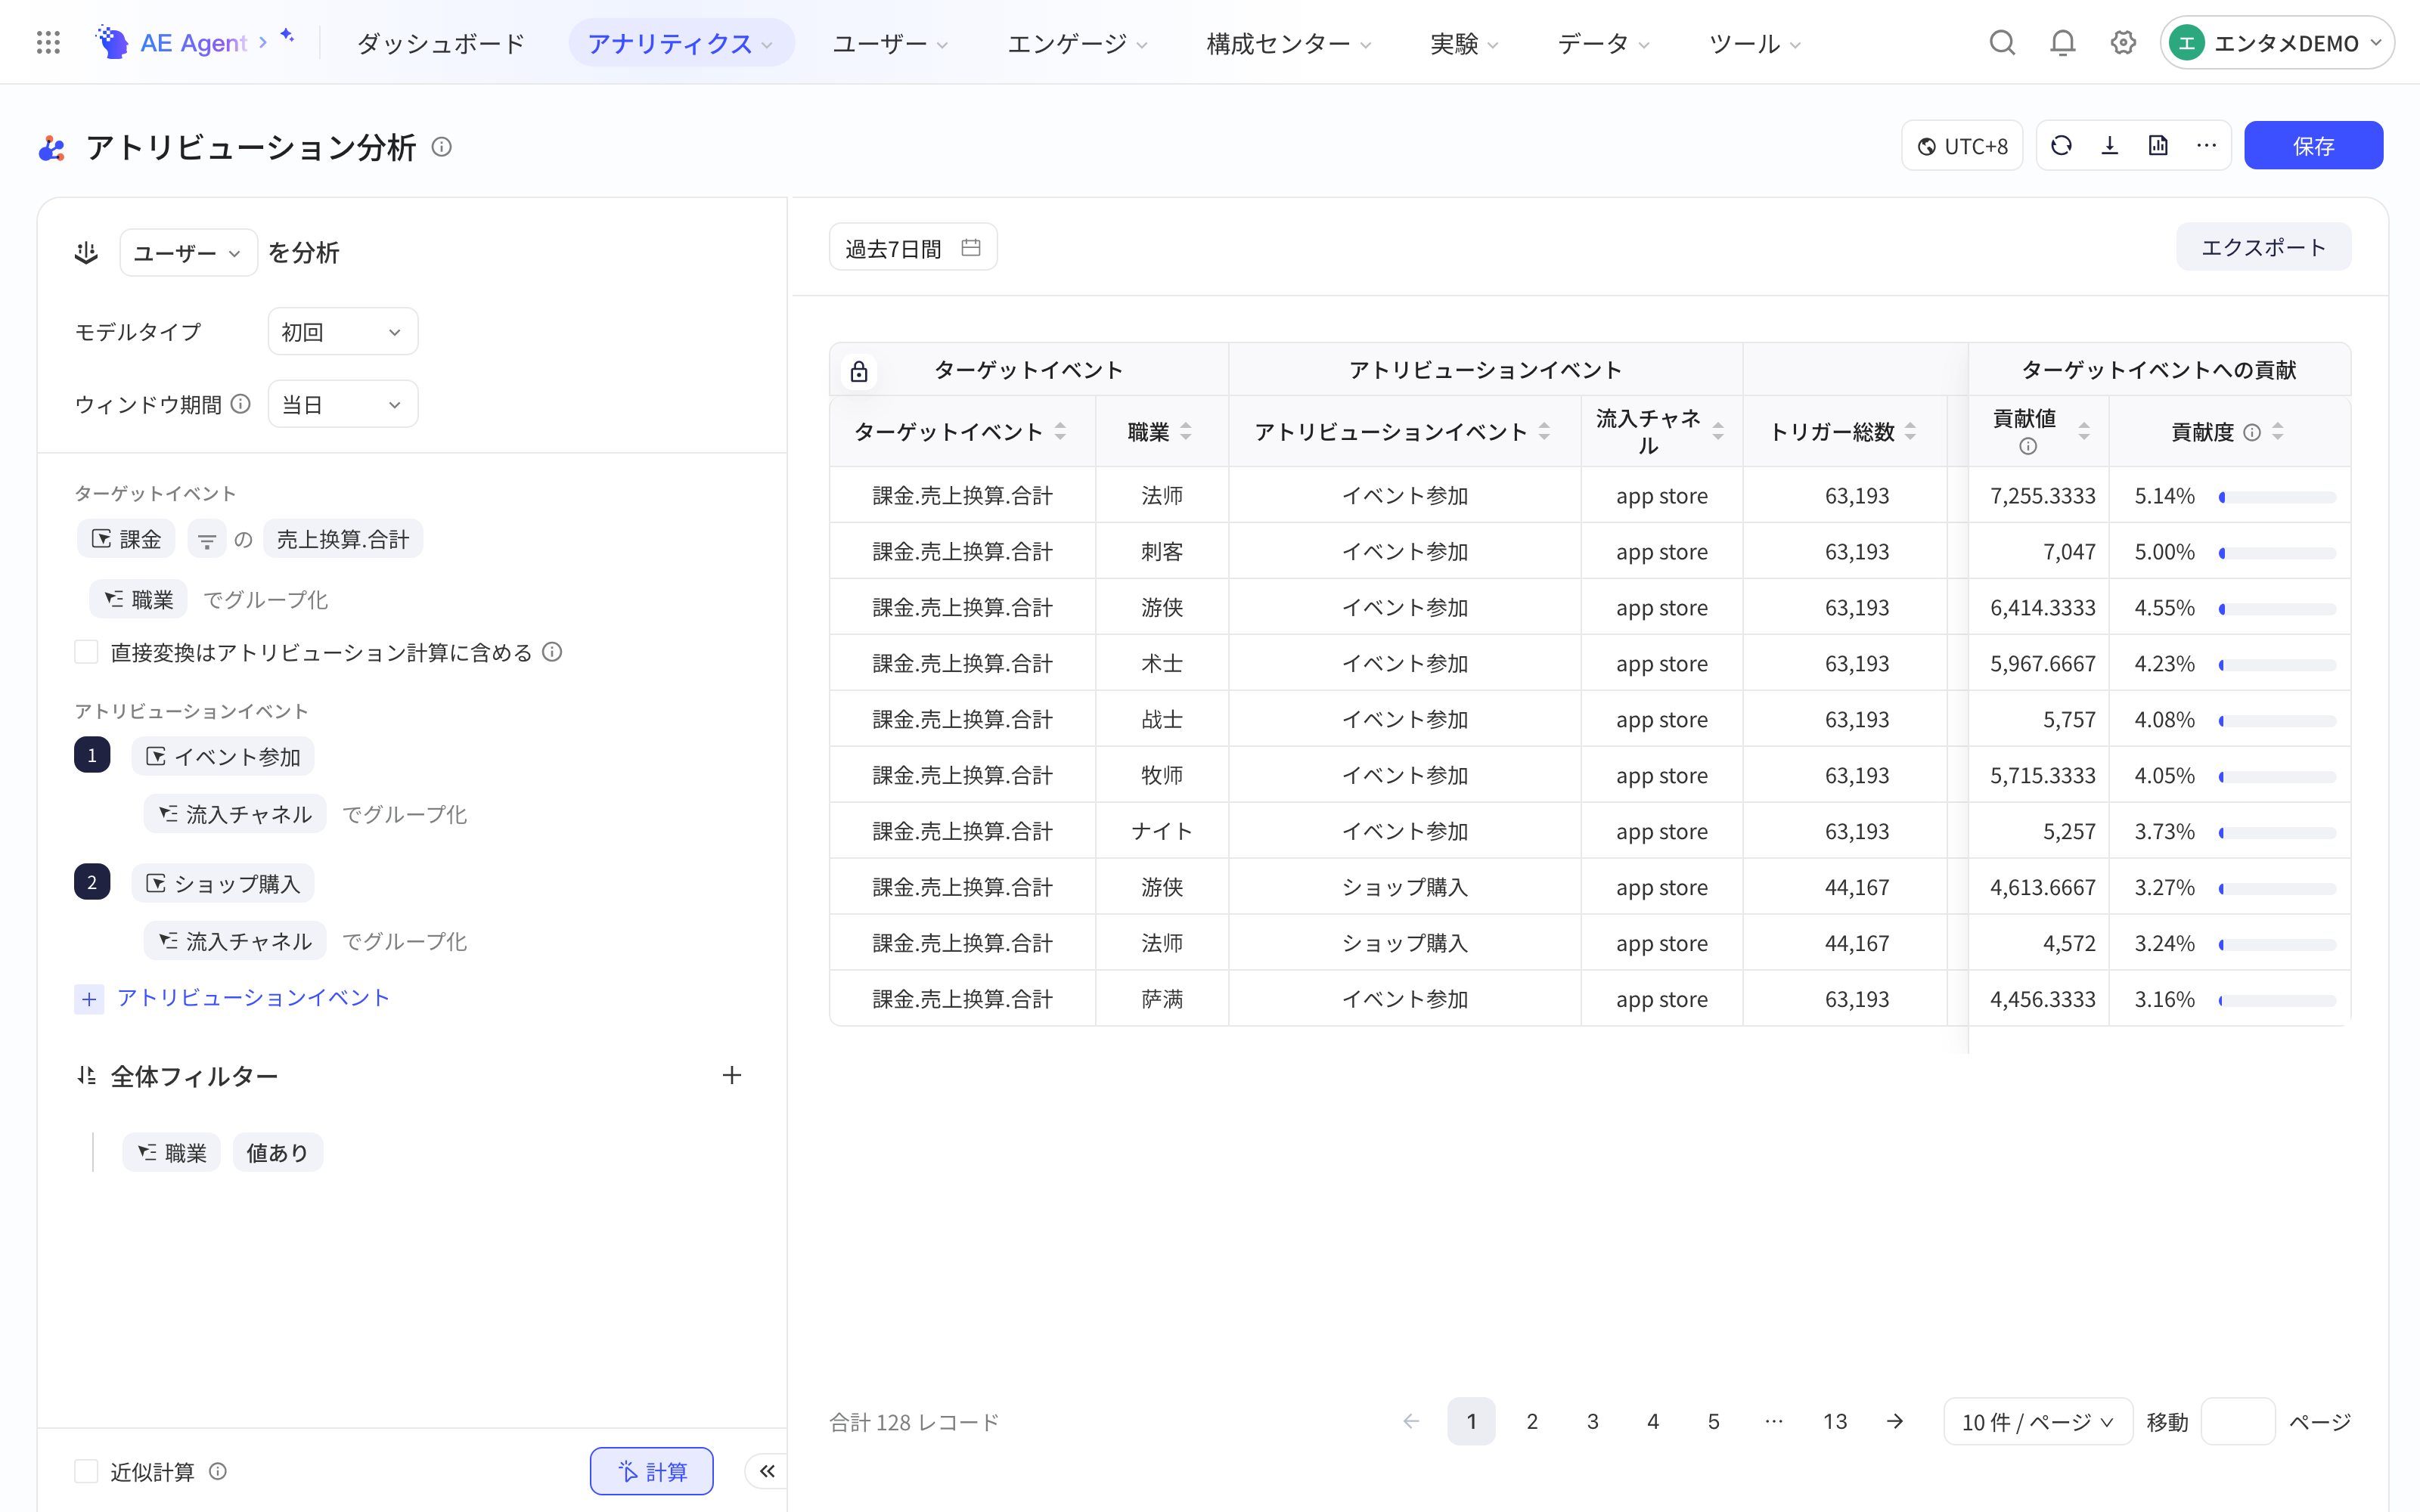This screenshot has width=2420, height=1512.
Task: Open the エンゲージ menu
Action: click(1077, 43)
